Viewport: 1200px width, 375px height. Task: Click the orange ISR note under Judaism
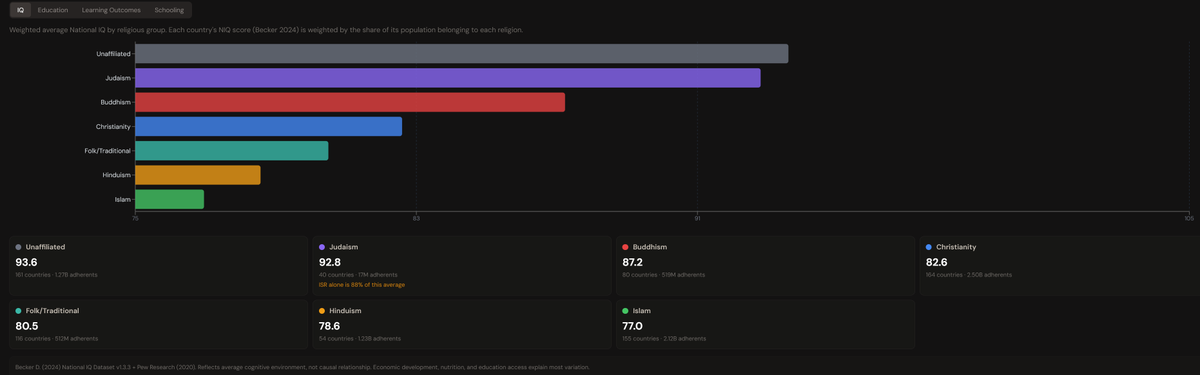(361, 285)
